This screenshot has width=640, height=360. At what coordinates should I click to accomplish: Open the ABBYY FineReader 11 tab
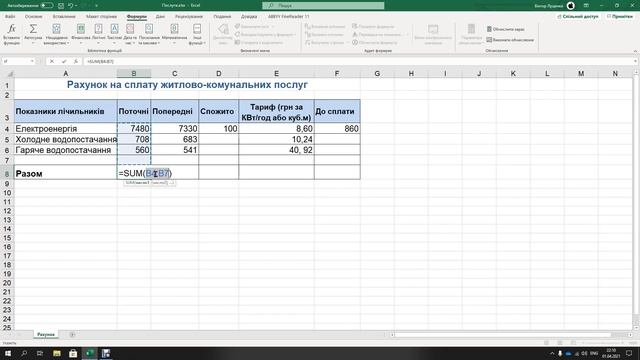(289, 17)
